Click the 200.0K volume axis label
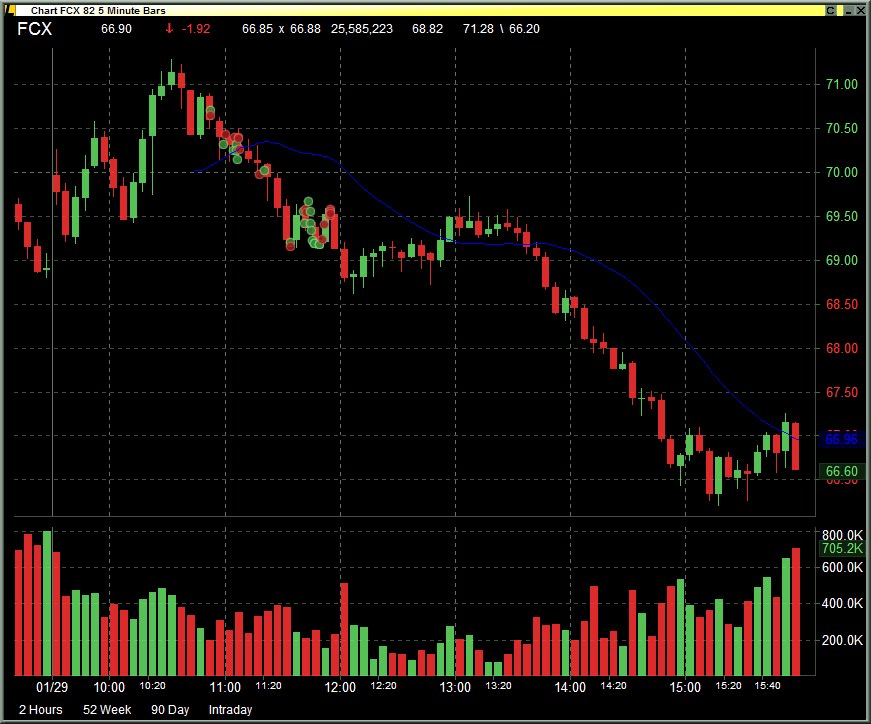Viewport: 871px width, 724px height. pos(842,640)
